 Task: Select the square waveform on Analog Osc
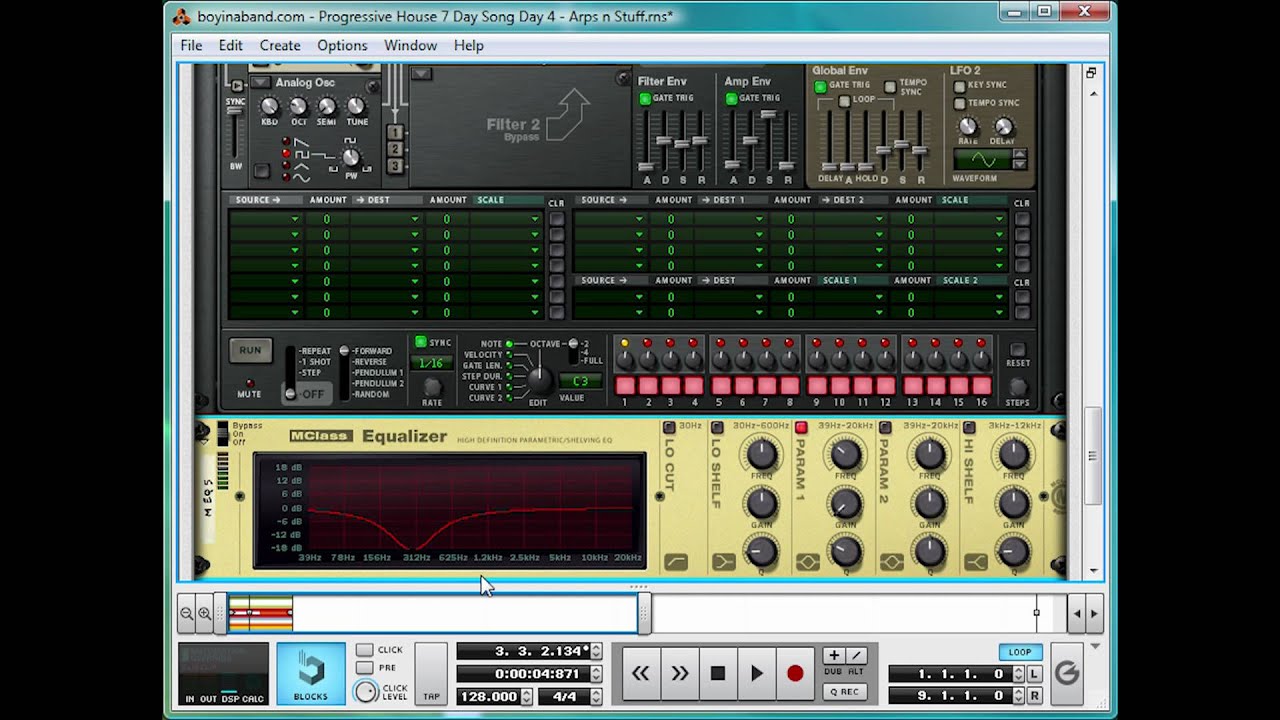click(x=300, y=155)
